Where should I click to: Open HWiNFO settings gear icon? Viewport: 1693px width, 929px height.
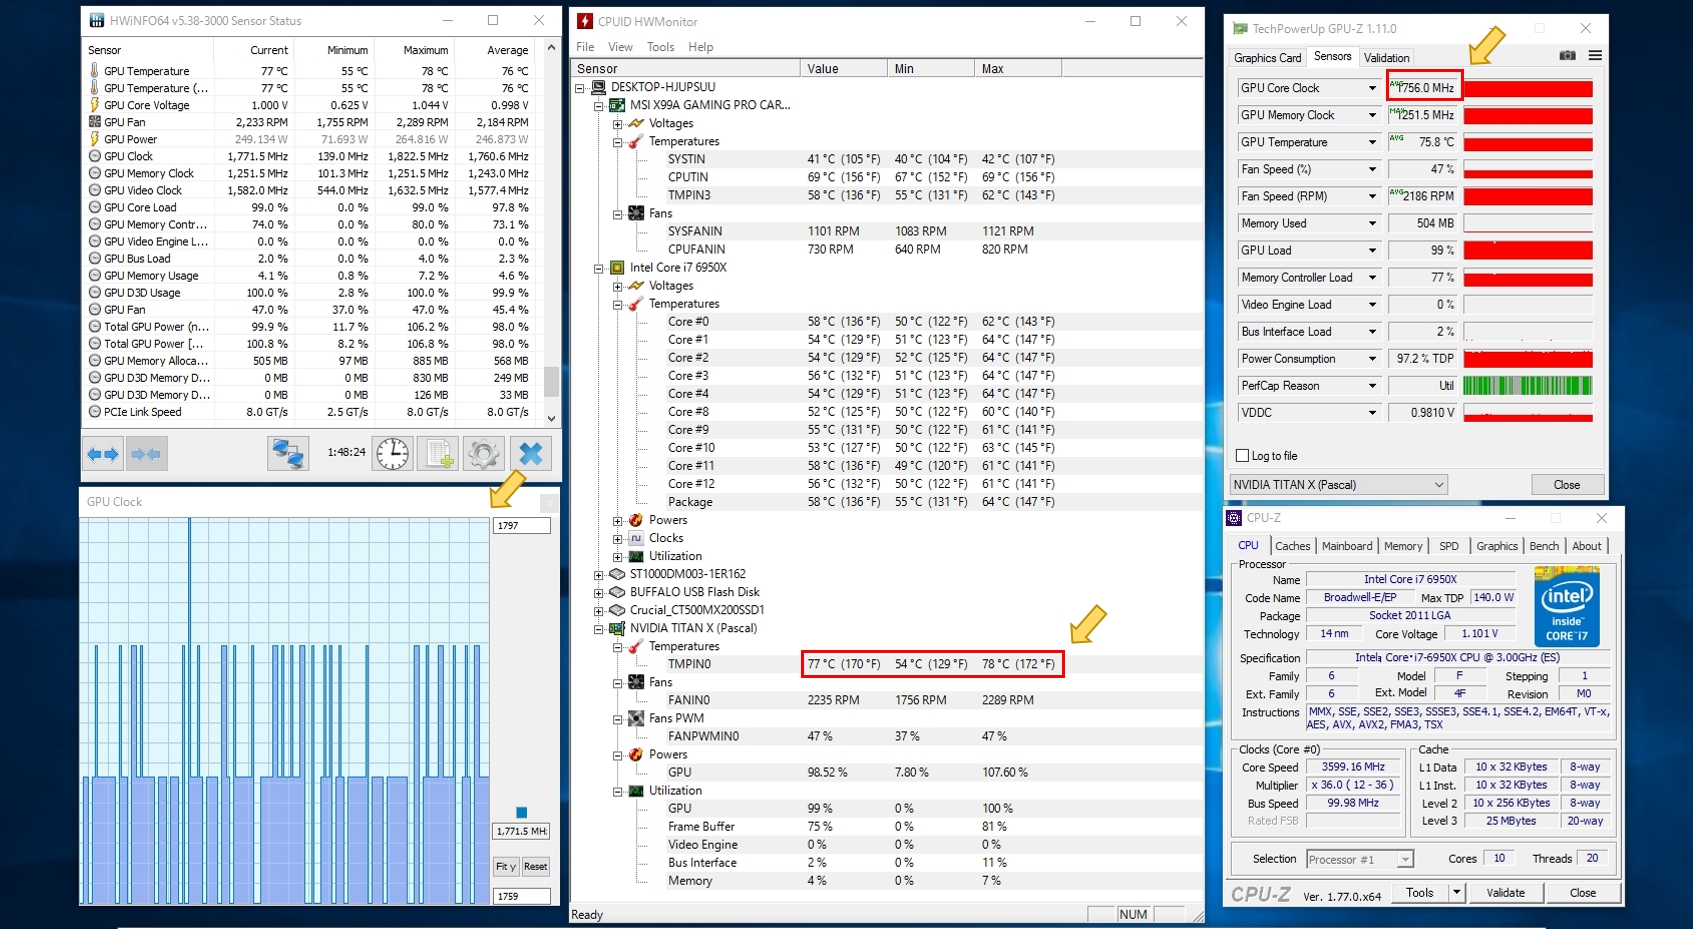coord(484,454)
